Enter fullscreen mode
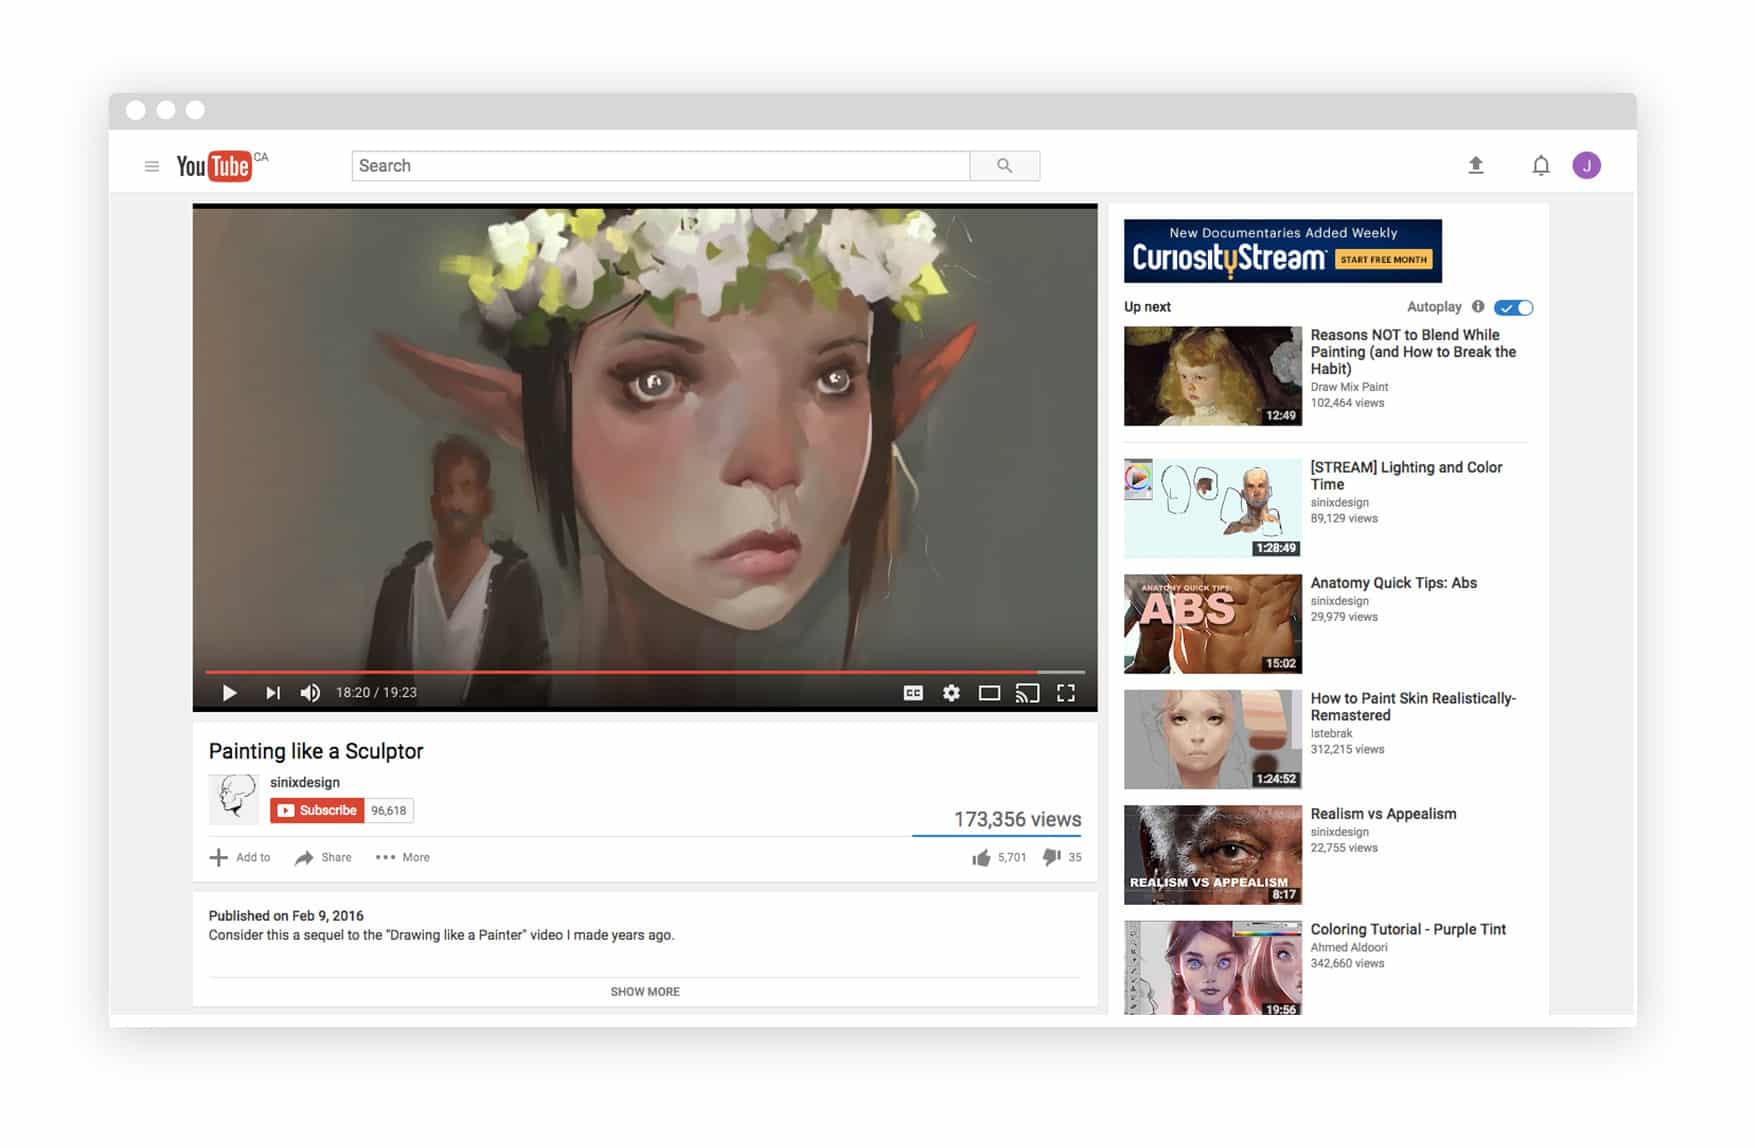The image size is (1755, 1148). [x=1066, y=692]
